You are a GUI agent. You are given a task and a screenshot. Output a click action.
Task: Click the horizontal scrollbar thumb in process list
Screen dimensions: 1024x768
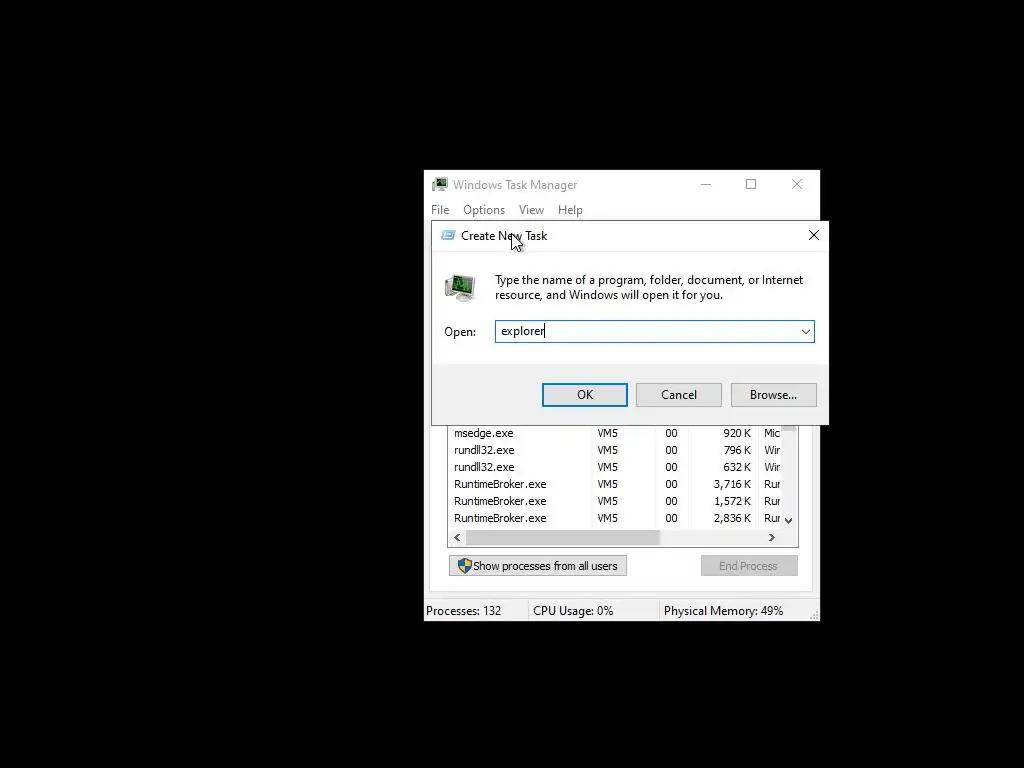tap(563, 537)
